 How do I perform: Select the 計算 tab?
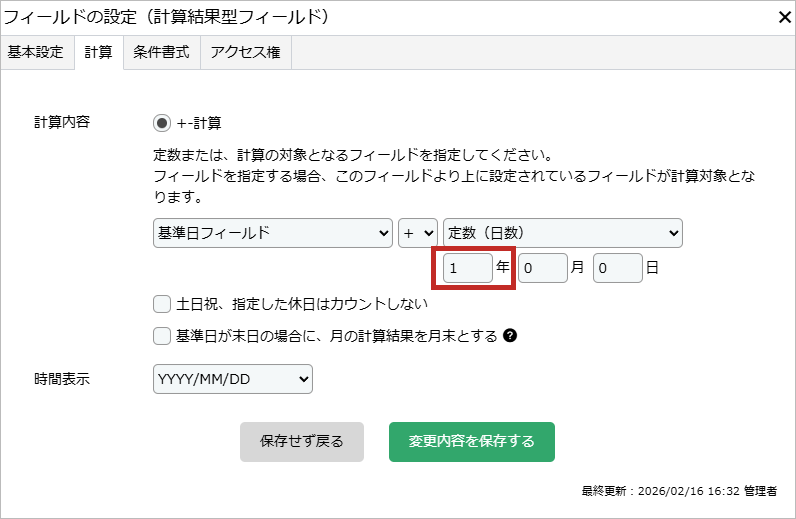[x=98, y=53]
